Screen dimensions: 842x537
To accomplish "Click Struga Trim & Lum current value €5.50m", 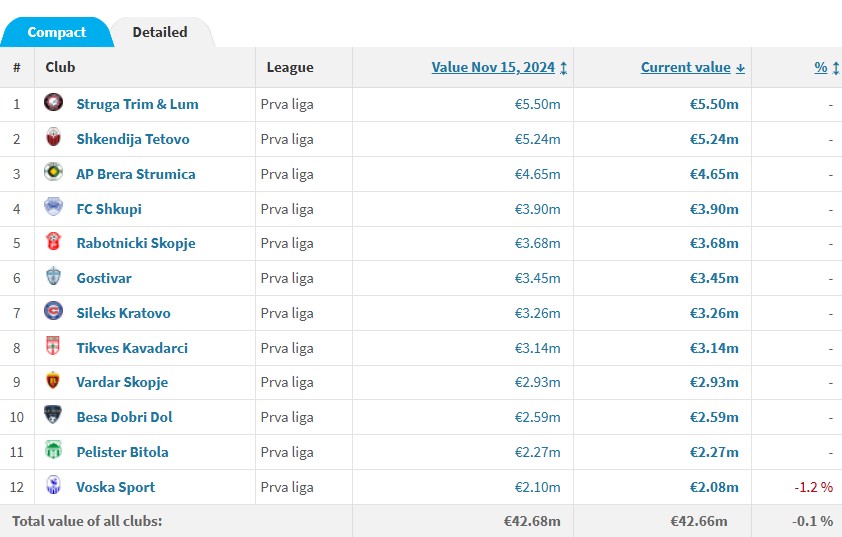I will point(714,104).
